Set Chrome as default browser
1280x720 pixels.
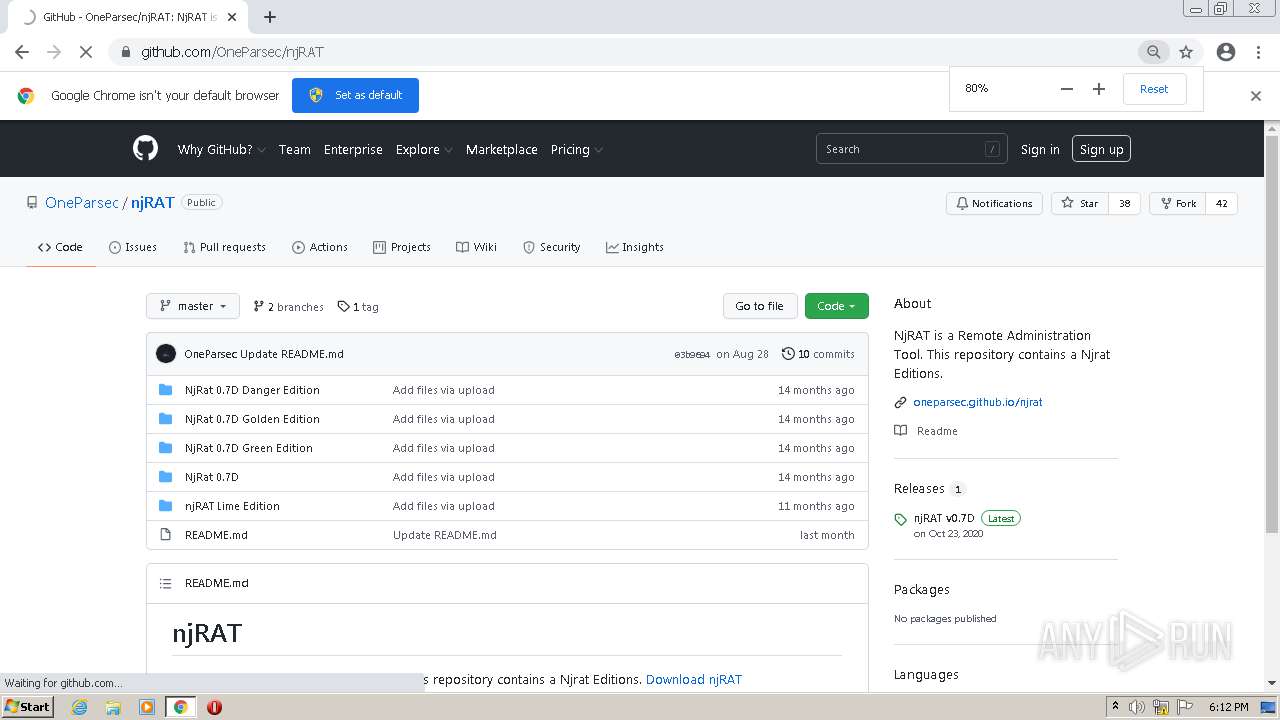355,95
